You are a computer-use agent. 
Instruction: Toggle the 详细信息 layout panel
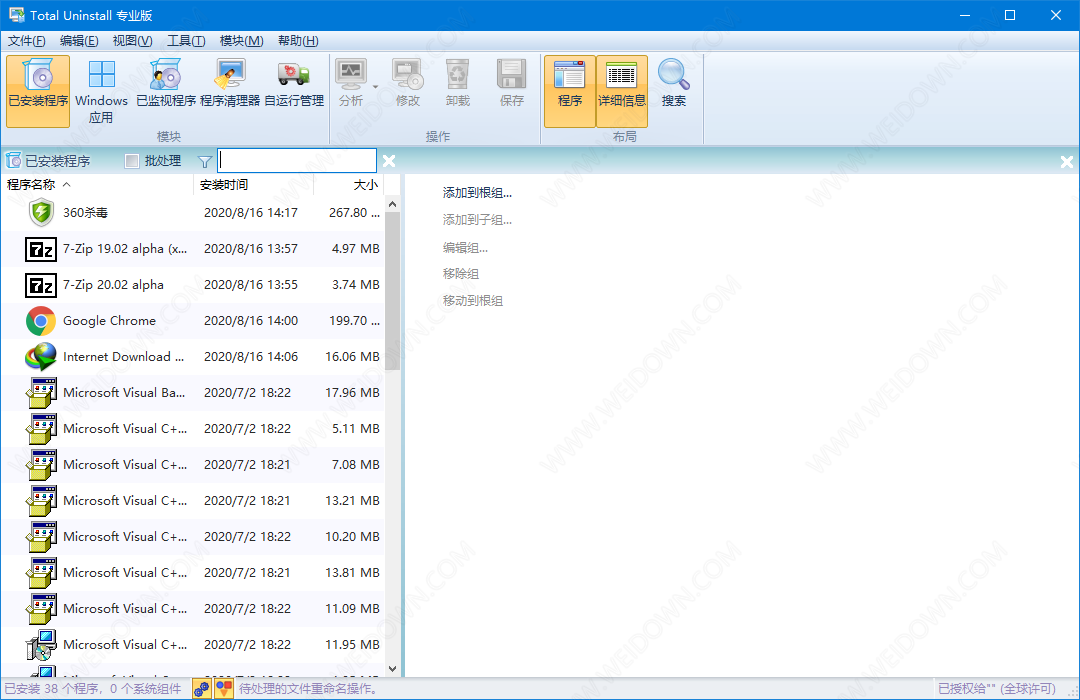tap(622, 91)
